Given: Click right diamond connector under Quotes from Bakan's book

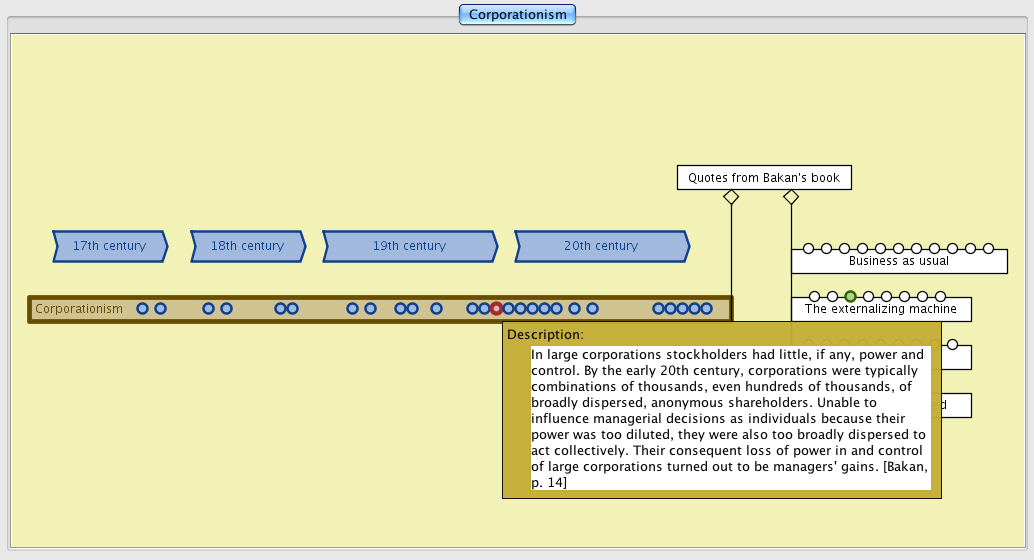Looking at the screenshot, I should coord(791,198).
